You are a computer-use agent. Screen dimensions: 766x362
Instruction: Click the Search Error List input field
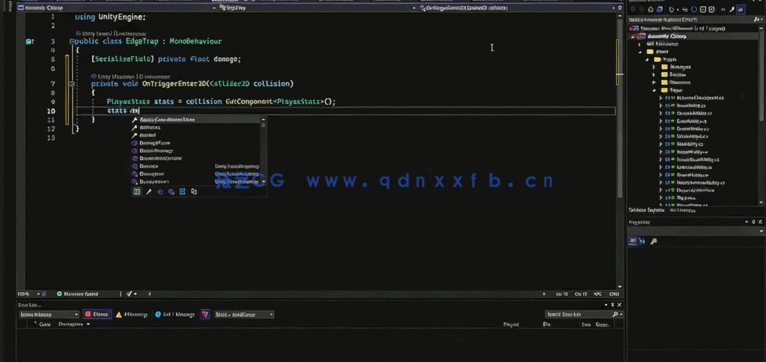(578, 315)
